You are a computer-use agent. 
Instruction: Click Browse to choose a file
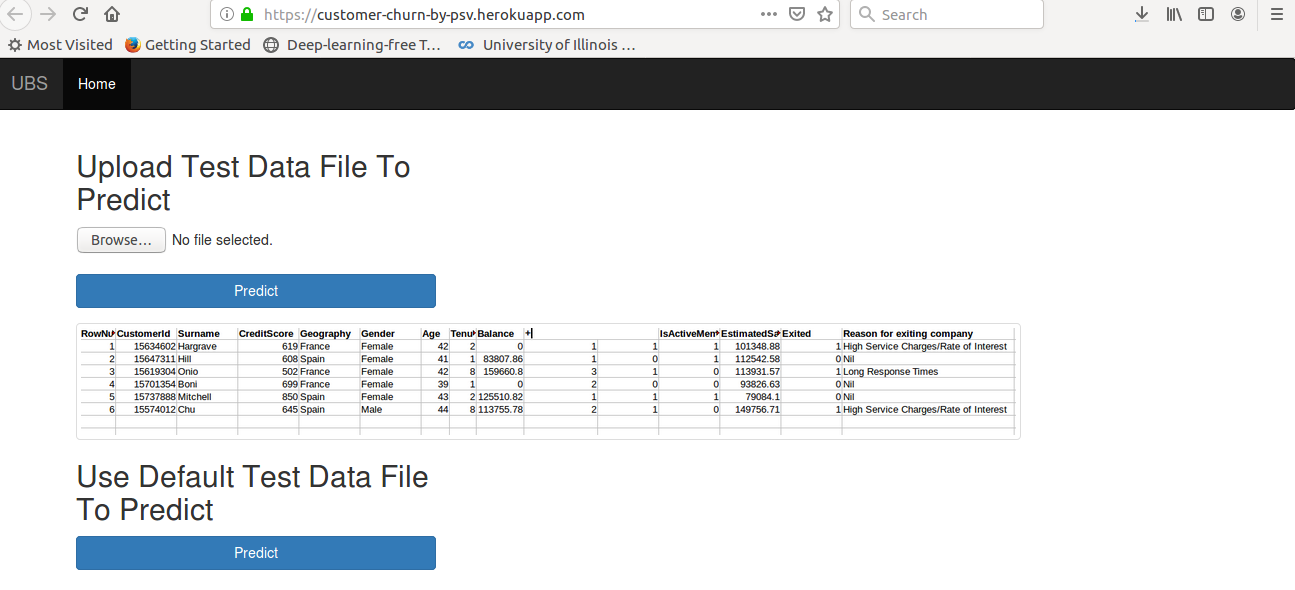pyautogui.click(x=120, y=240)
